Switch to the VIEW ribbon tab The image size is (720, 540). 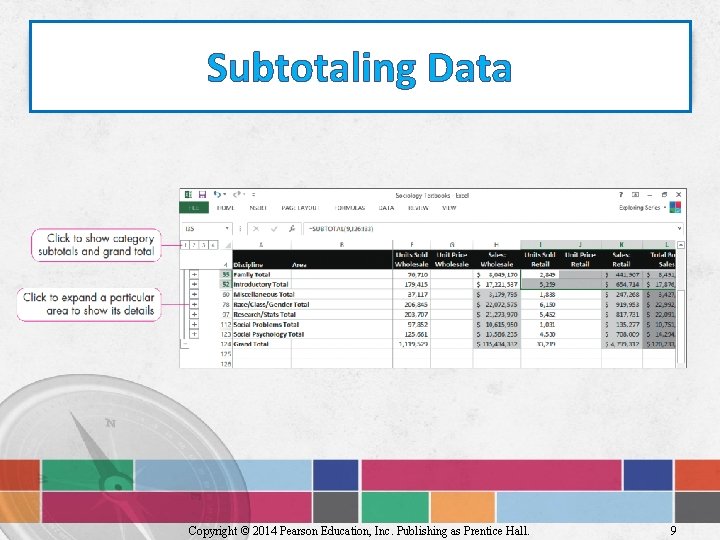[449, 208]
